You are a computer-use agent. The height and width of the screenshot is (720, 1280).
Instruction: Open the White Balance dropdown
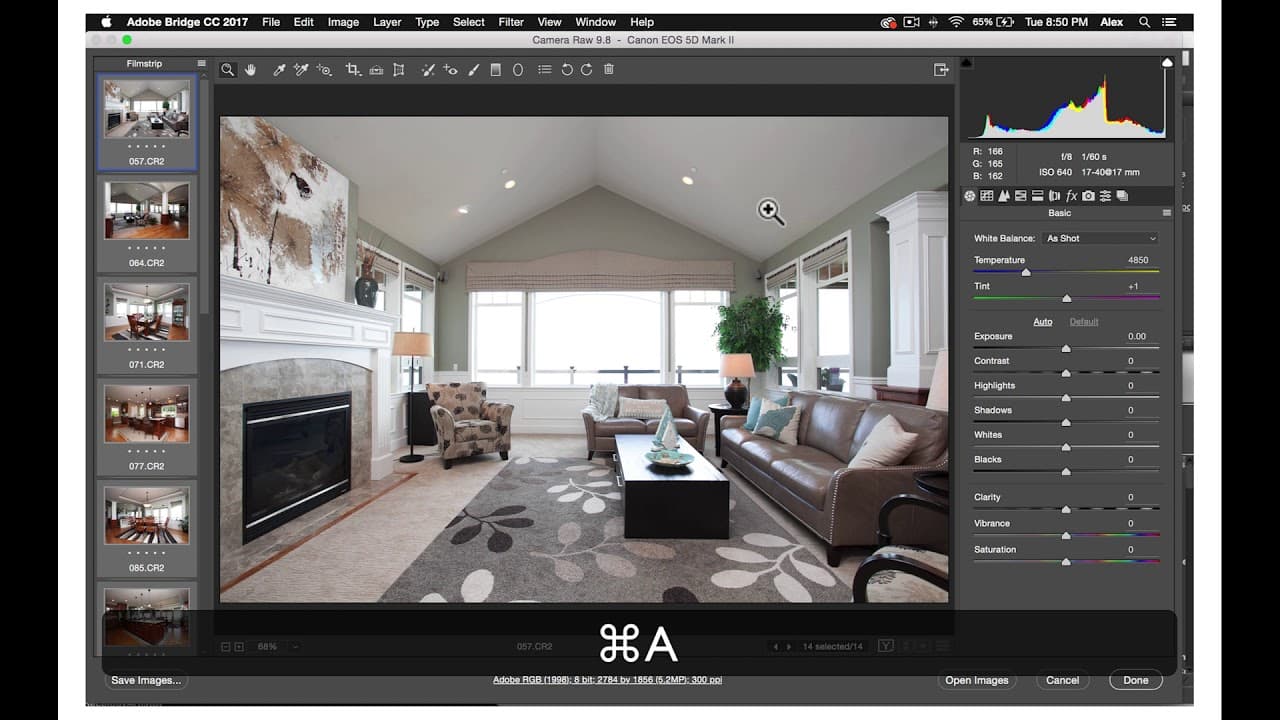tap(1100, 238)
